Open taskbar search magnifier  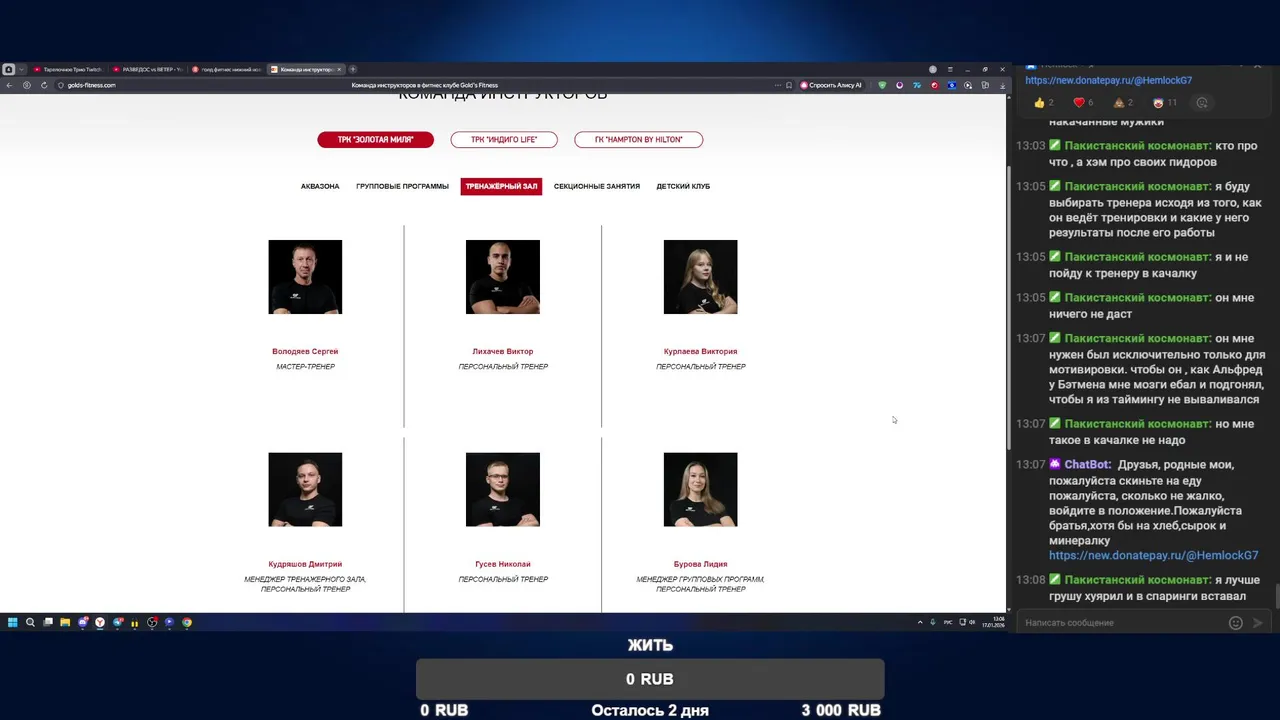click(30, 622)
